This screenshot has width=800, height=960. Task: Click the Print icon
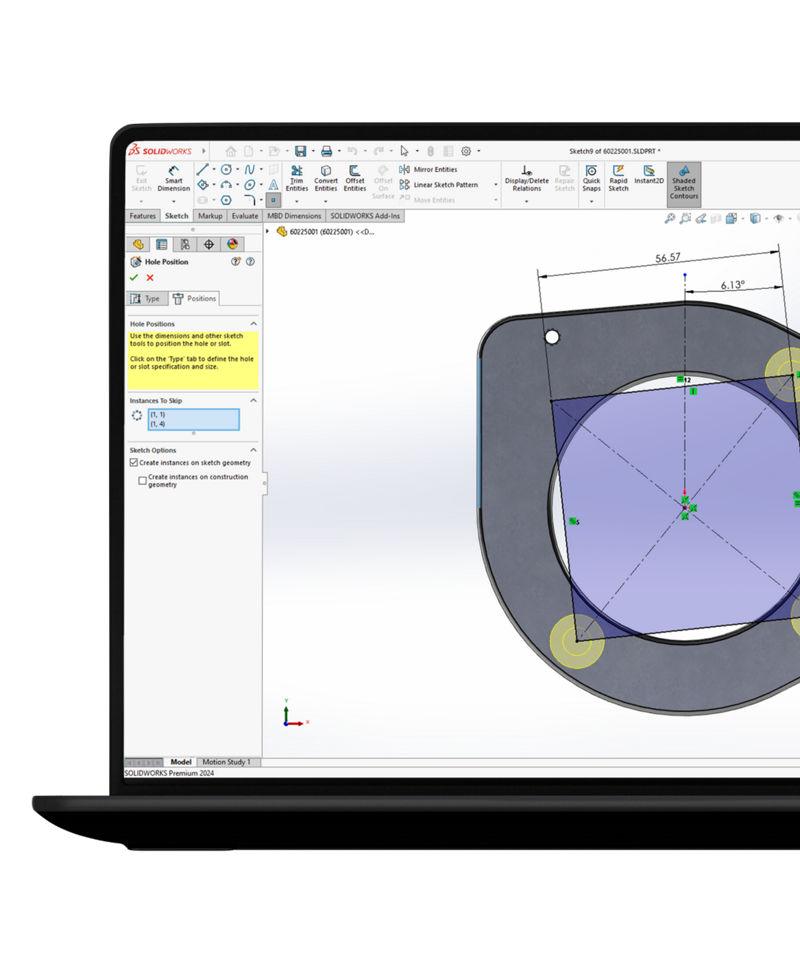327,151
